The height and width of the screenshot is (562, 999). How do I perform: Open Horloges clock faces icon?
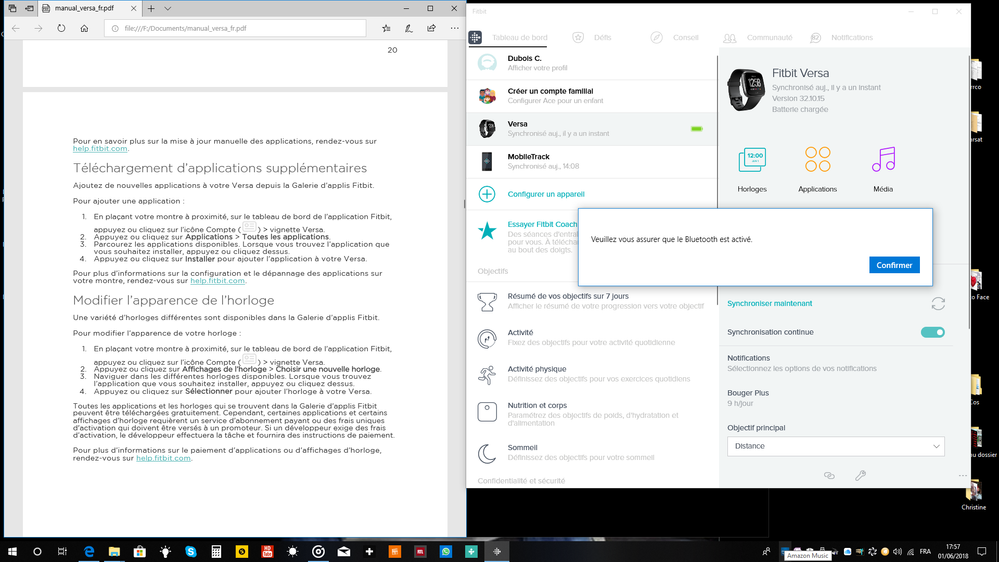(x=752, y=160)
